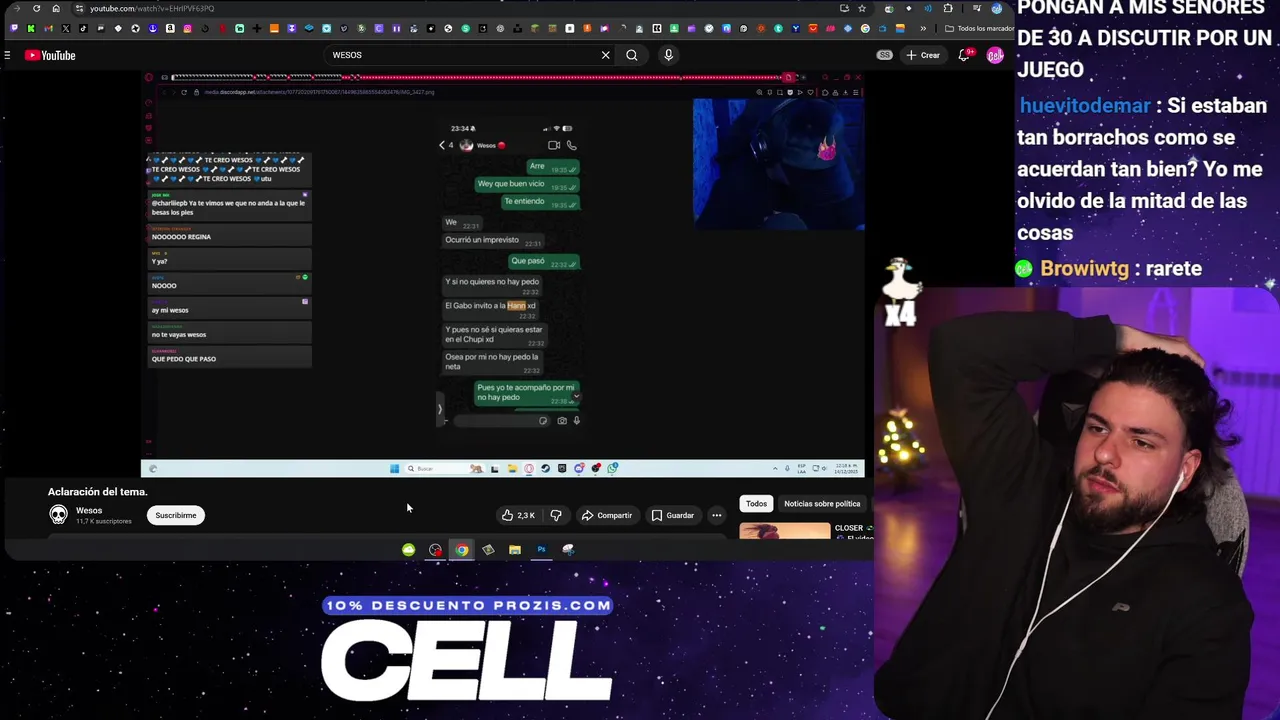Share the video using Compartir
1280x720 pixels.
pos(607,515)
